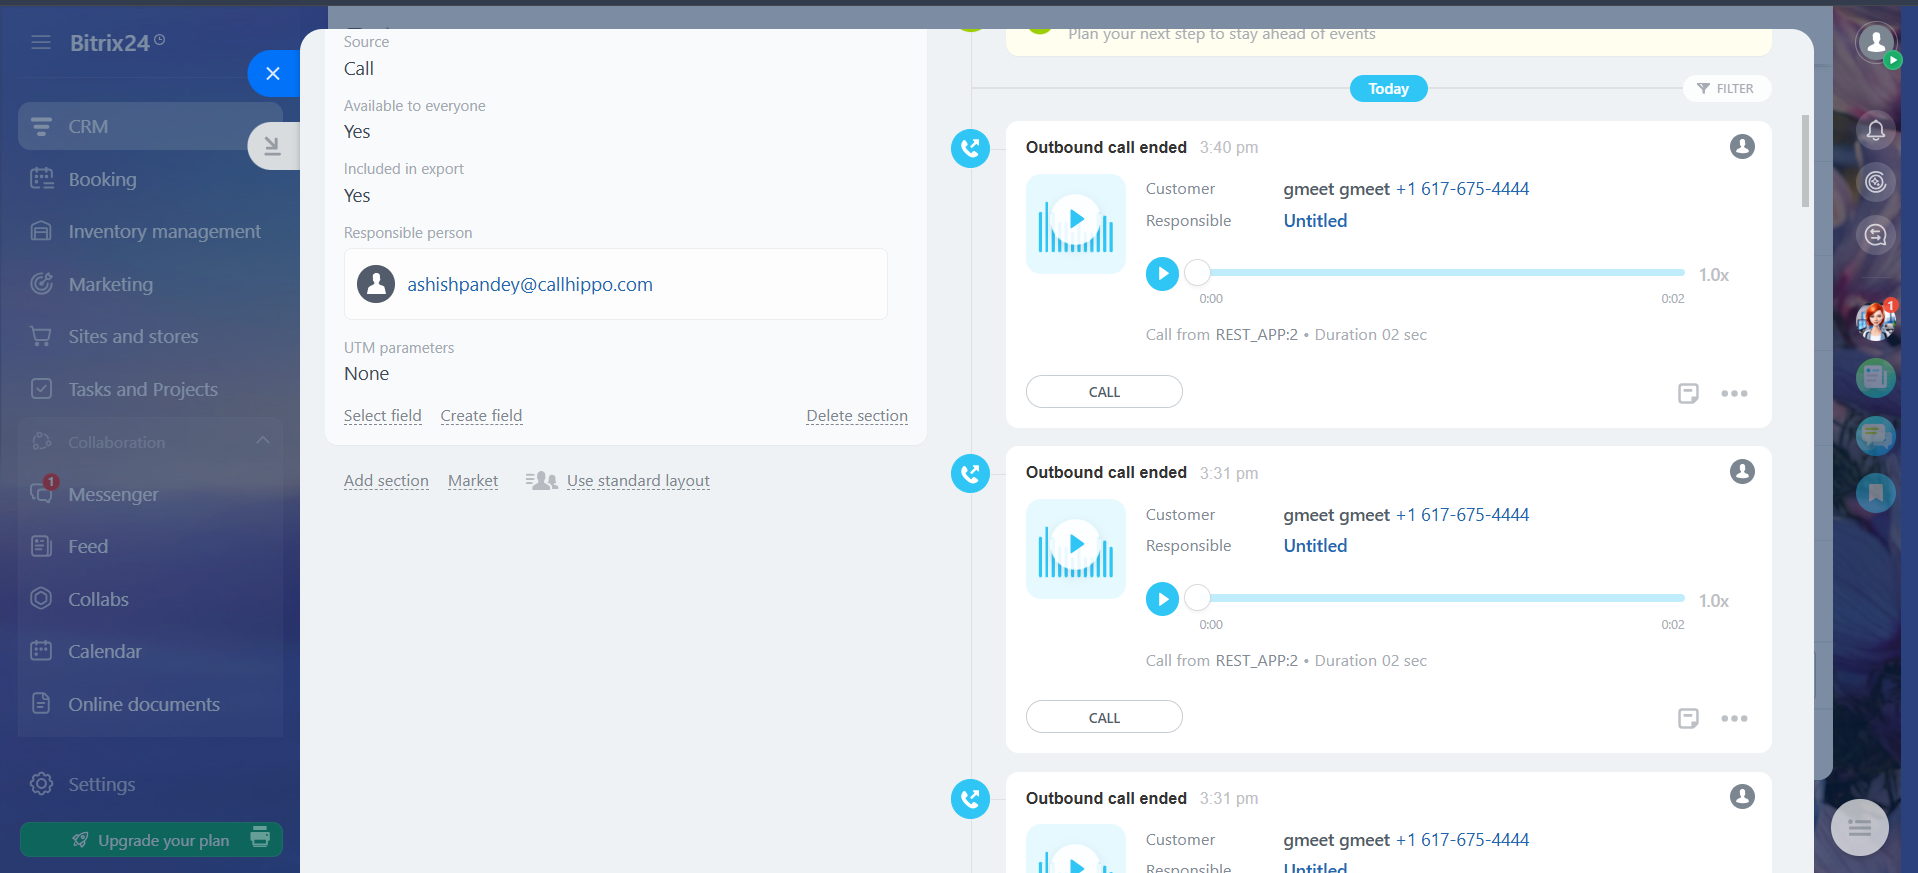Click Upgrade your plan button
This screenshot has width=1918, height=873.
pyautogui.click(x=151, y=840)
